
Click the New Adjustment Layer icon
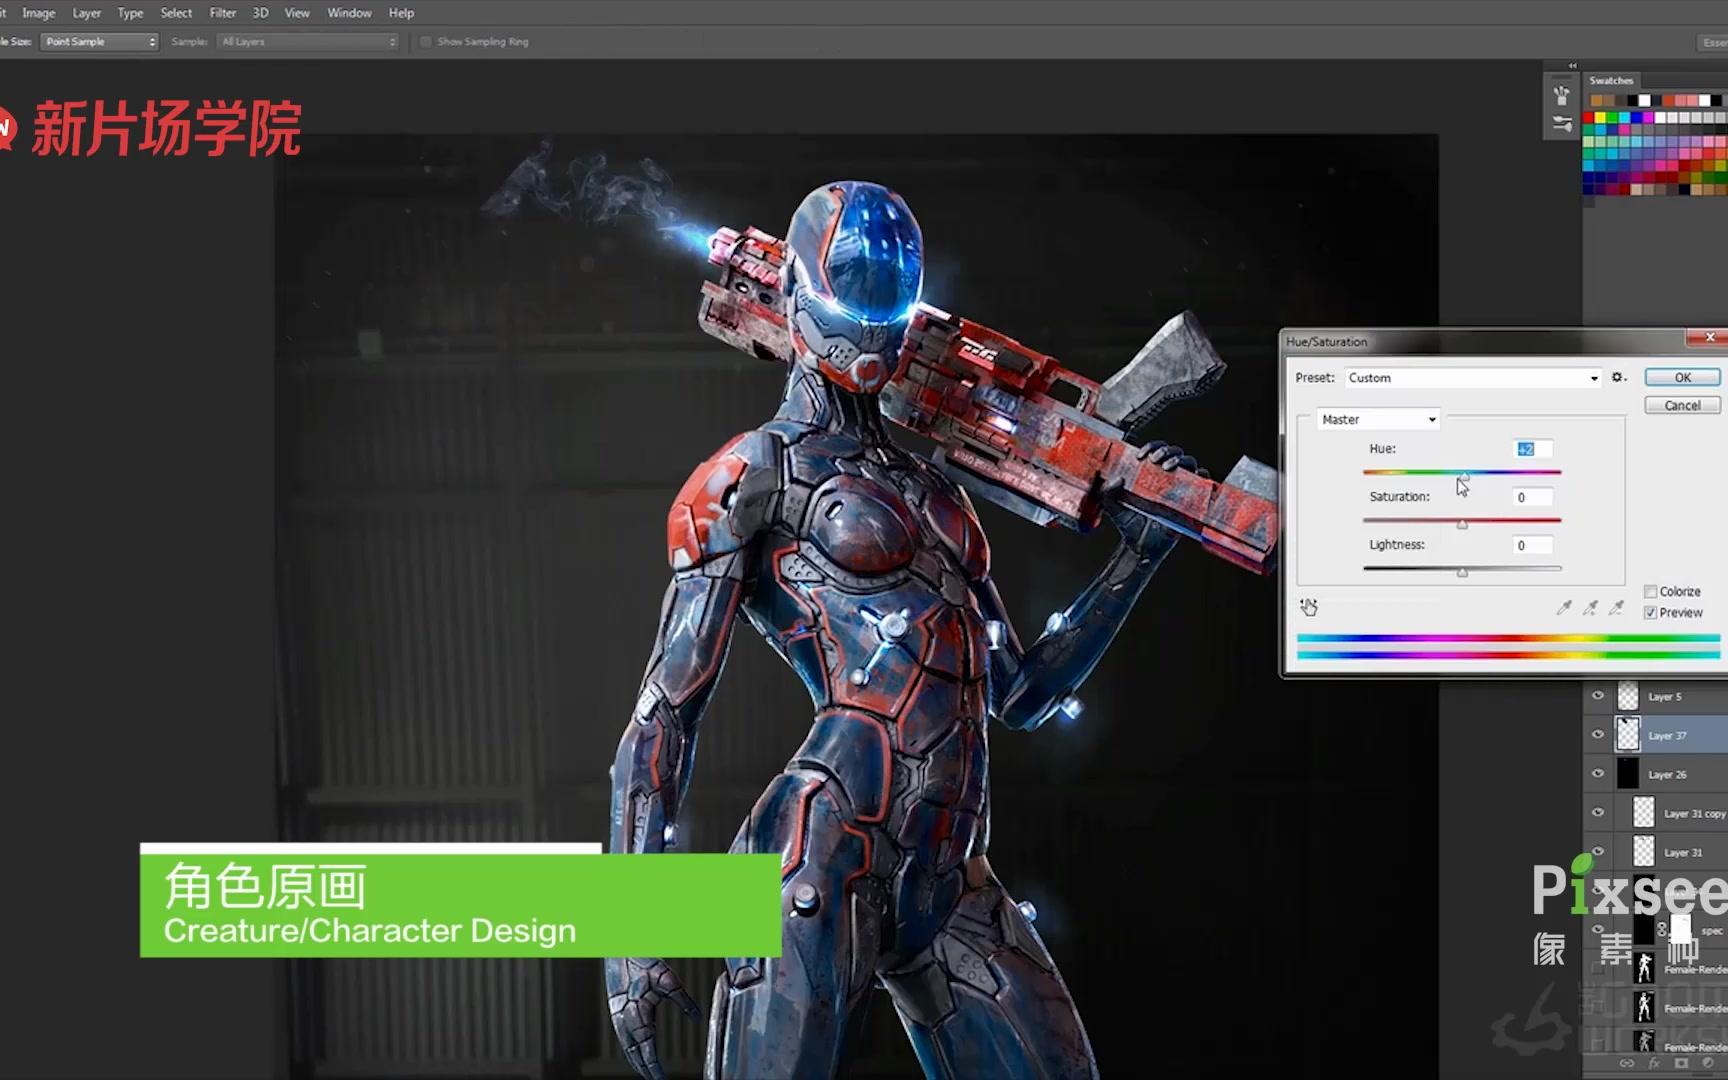tap(1708, 1064)
